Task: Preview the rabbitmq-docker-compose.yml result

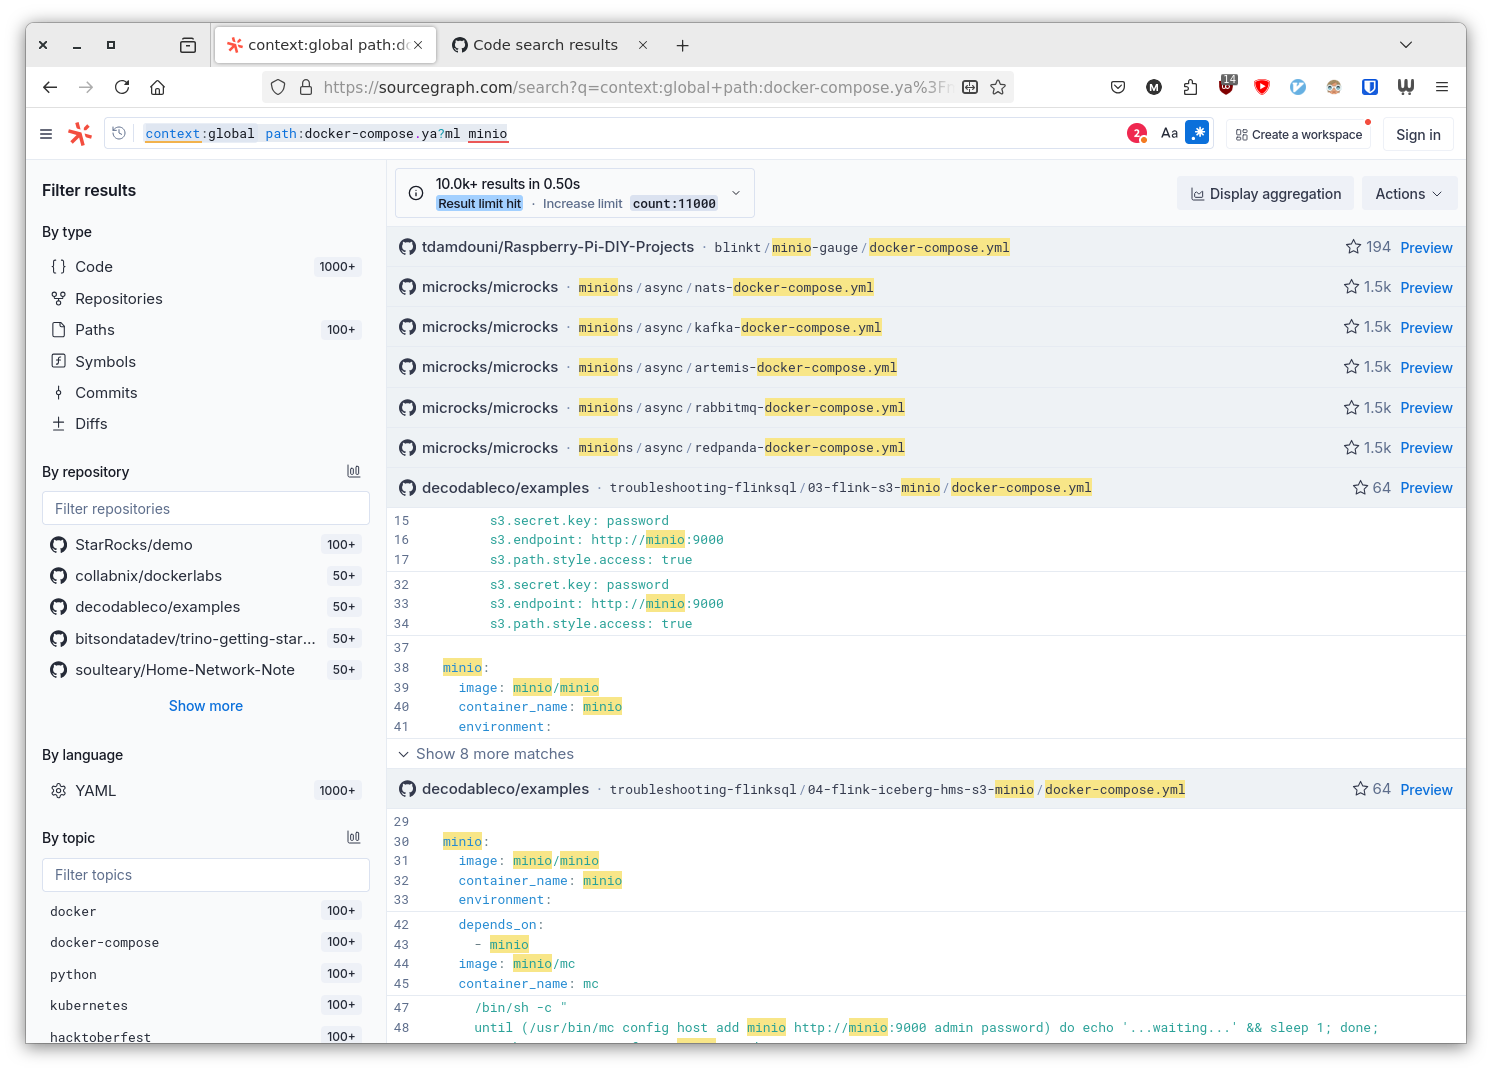Action: tap(1426, 408)
